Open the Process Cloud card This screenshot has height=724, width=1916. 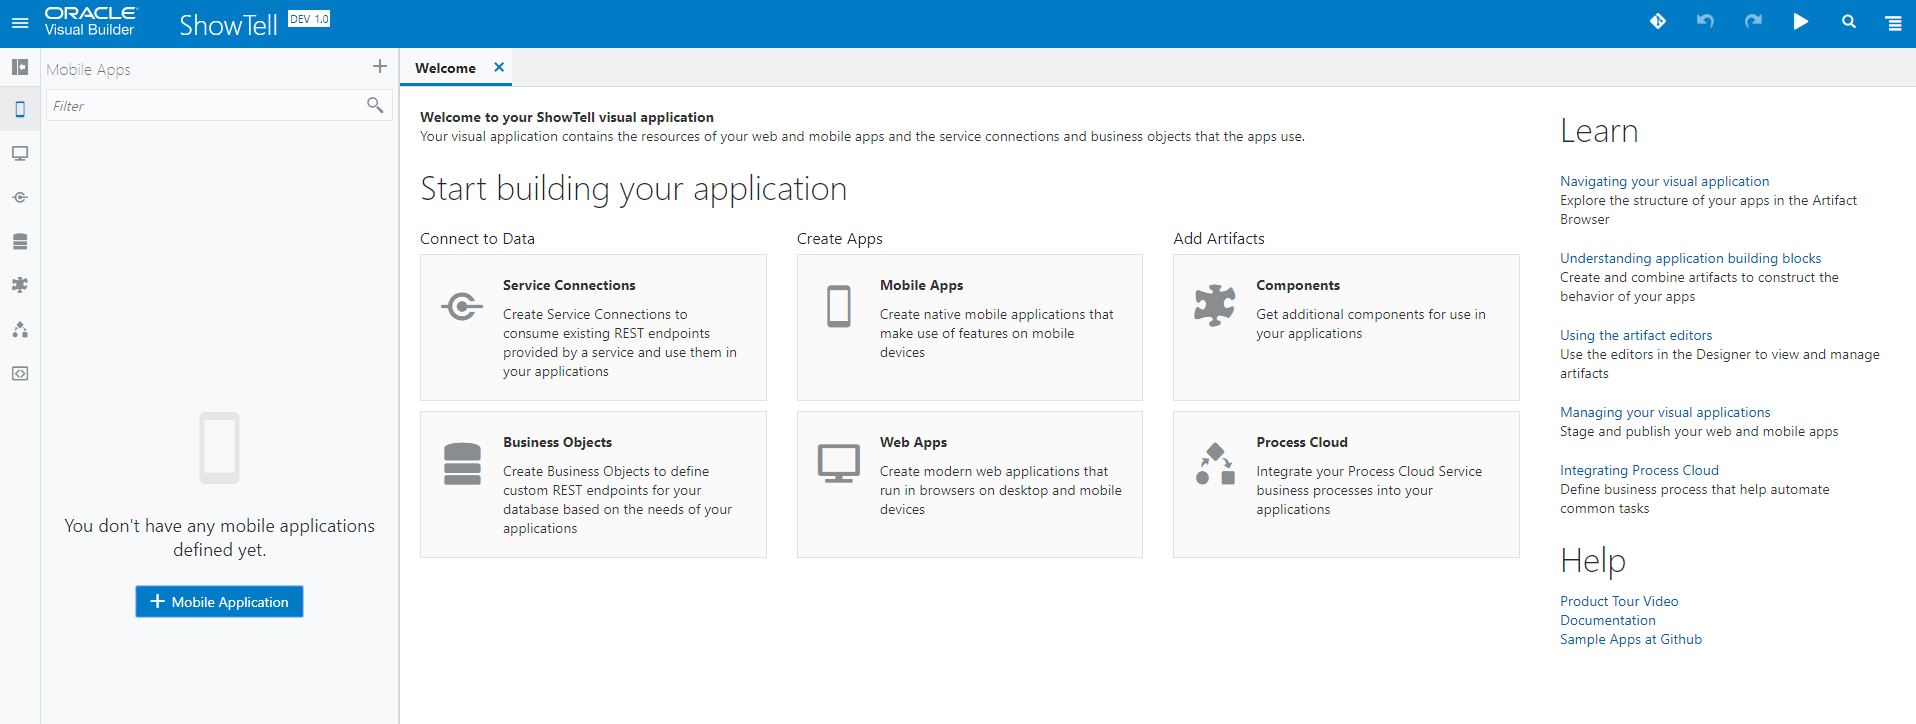[x=1346, y=484]
